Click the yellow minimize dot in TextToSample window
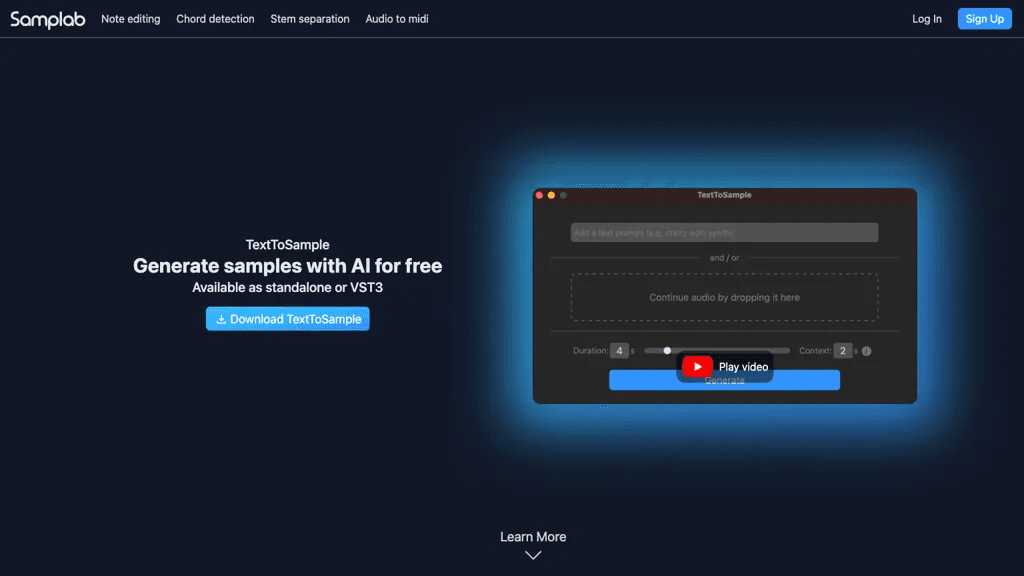 [x=551, y=195]
